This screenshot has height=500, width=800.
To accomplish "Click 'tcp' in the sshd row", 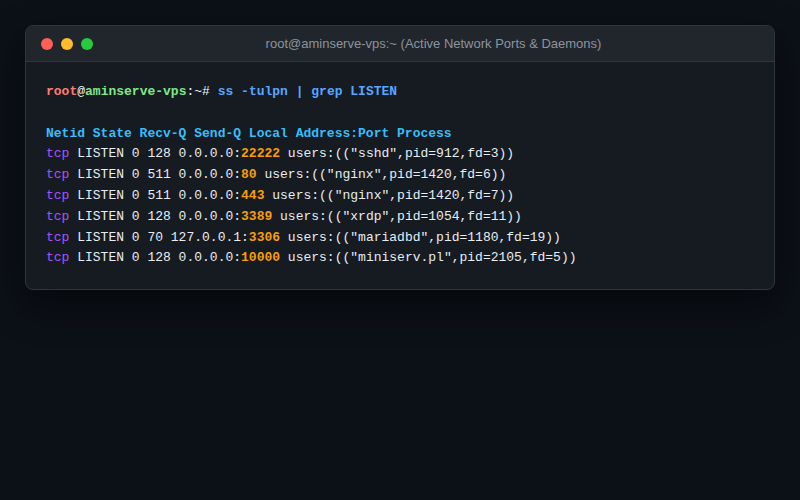I will pos(58,154).
